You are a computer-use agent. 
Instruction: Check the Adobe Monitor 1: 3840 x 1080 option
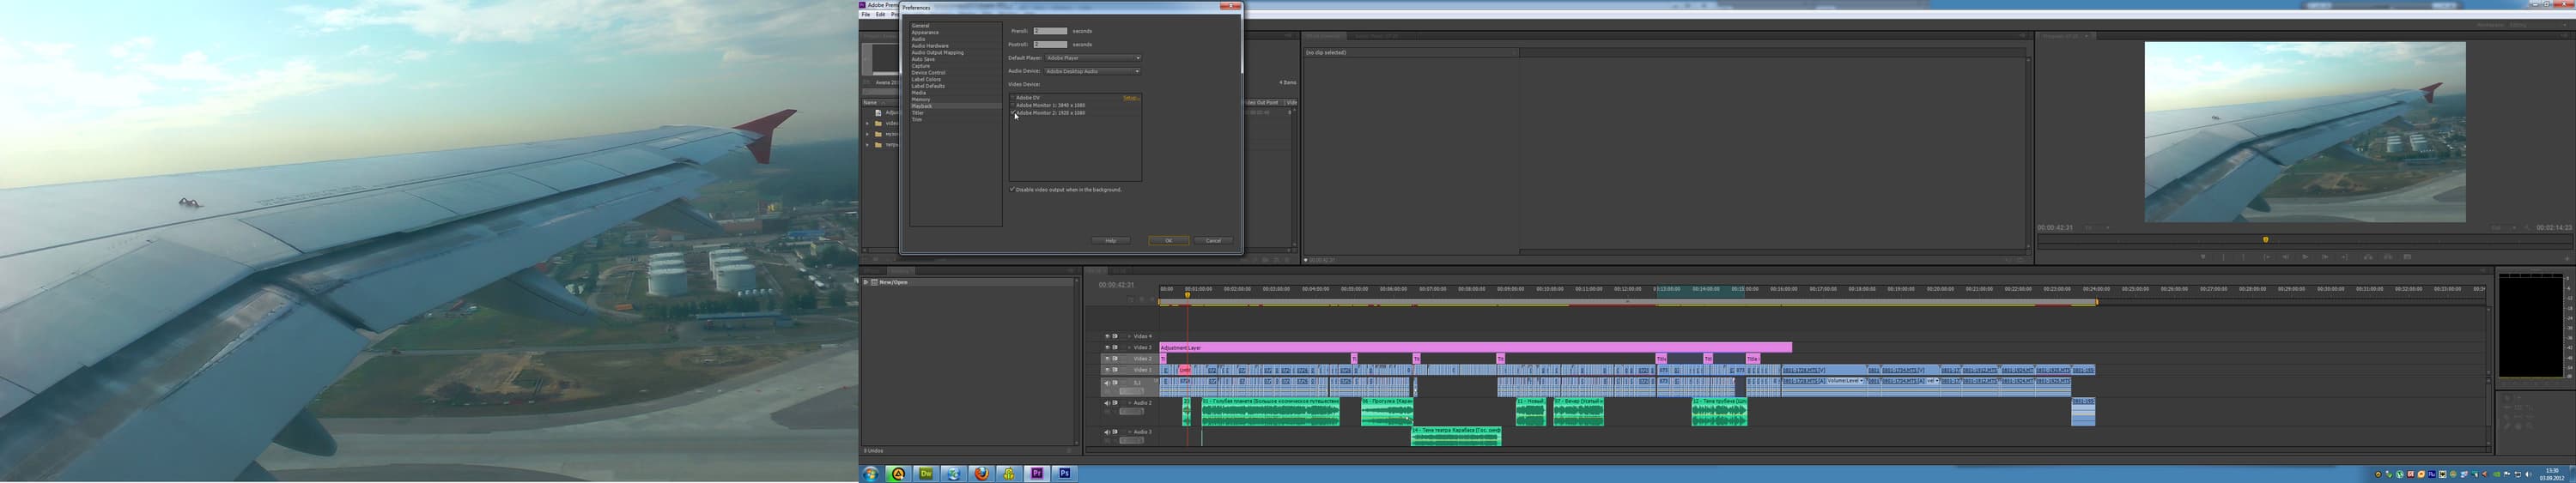[x=1013, y=105]
